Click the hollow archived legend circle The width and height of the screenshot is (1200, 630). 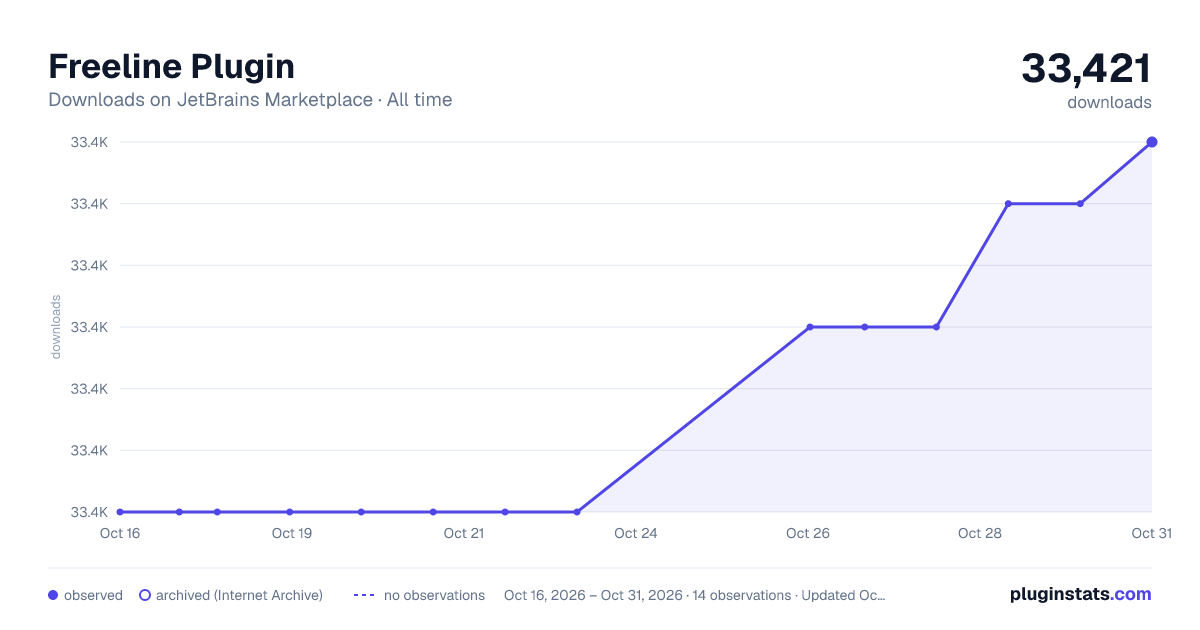pyautogui.click(x=145, y=595)
